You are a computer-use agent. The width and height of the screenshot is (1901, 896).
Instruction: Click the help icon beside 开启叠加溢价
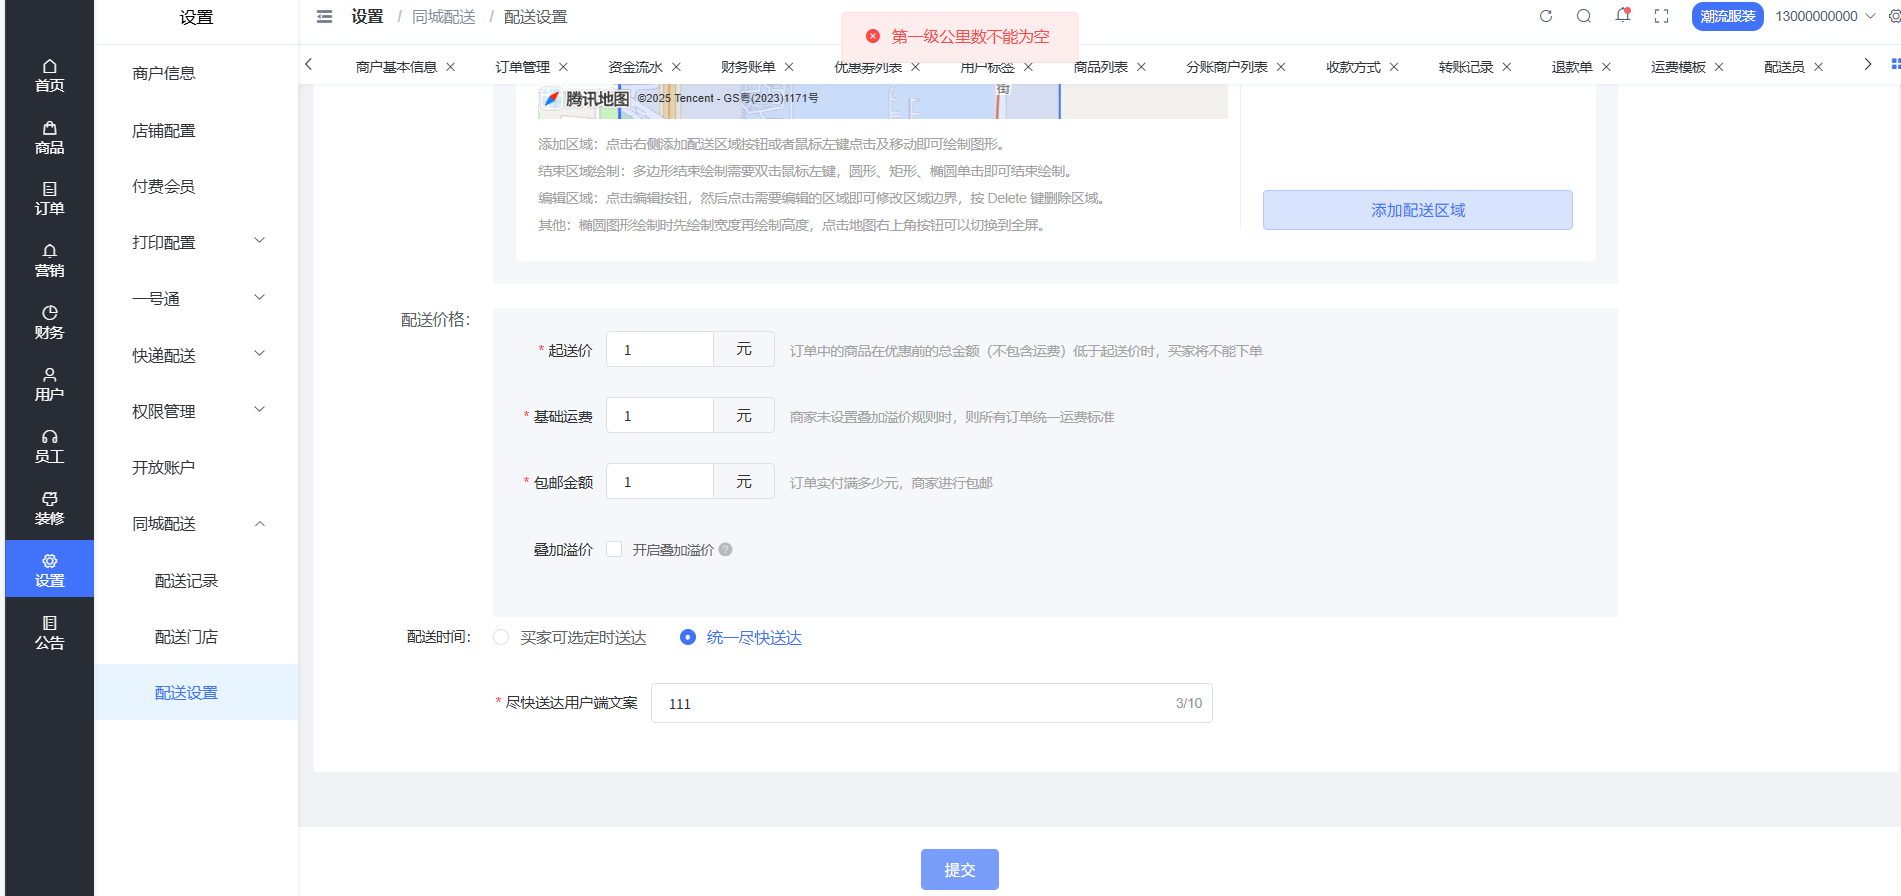click(726, 549)
